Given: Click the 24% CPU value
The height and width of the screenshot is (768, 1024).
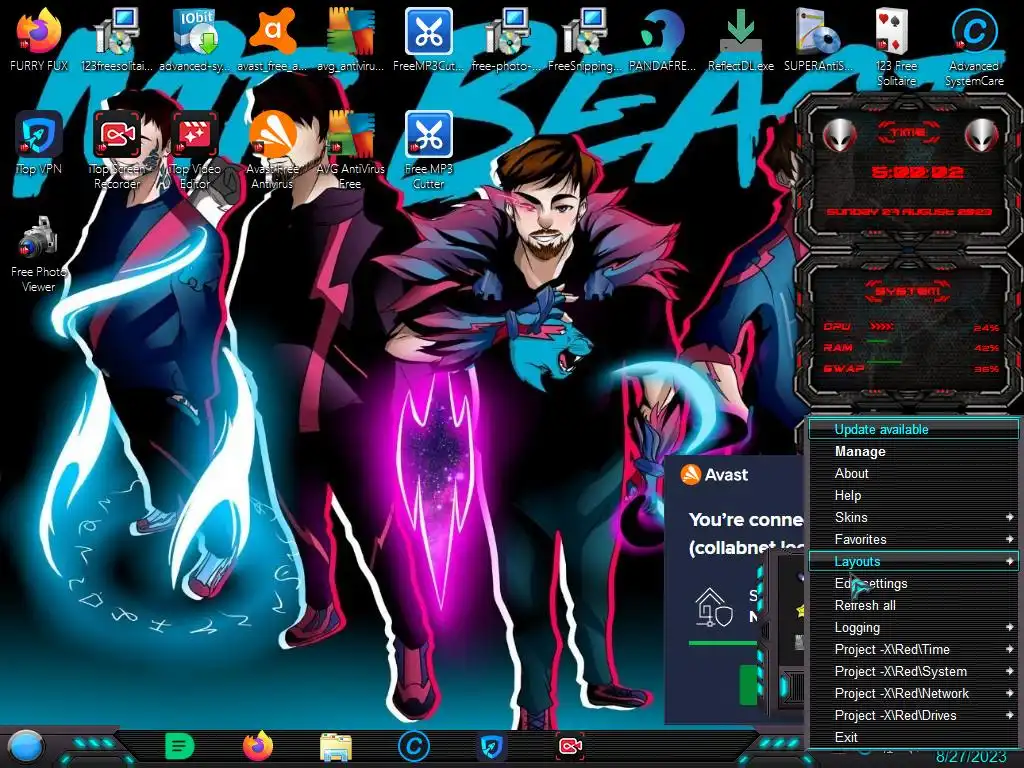Looking at the screenshot, I should tap(985, 328).
